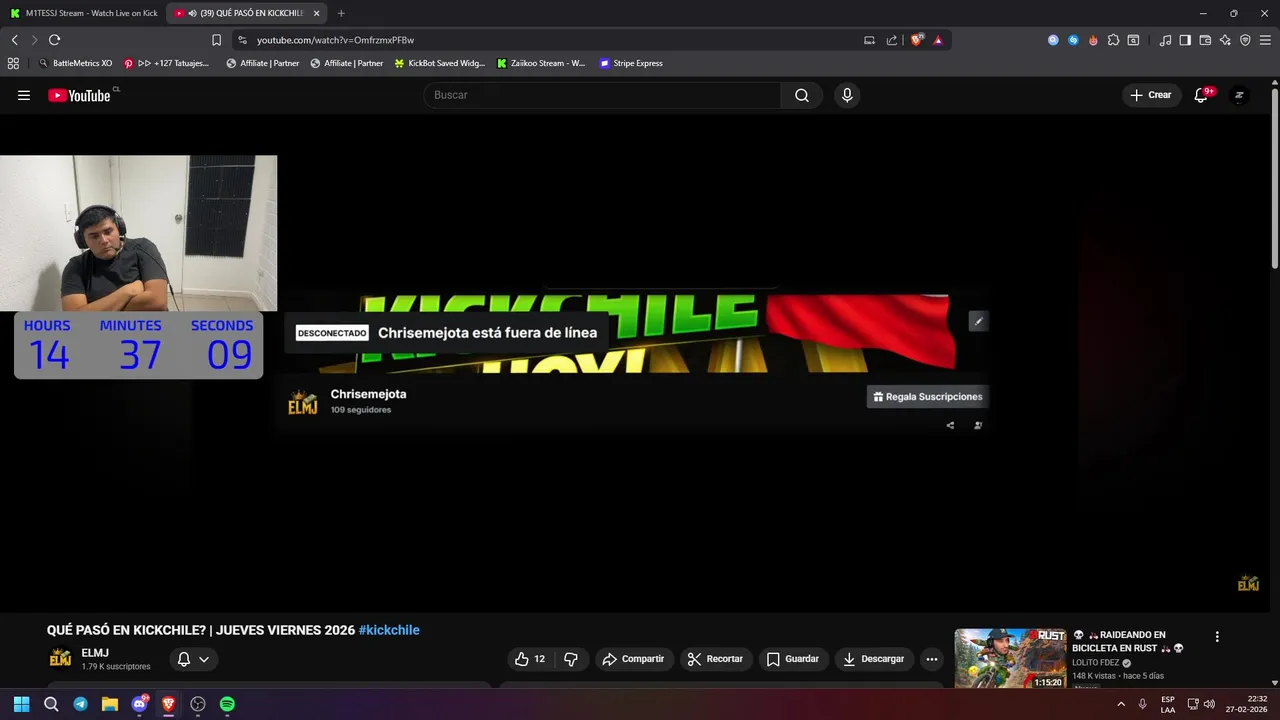Click the YouTube search magnifier button
Image resolution: width=1280 pixels, height=720 pixels.
coord(802,95)
